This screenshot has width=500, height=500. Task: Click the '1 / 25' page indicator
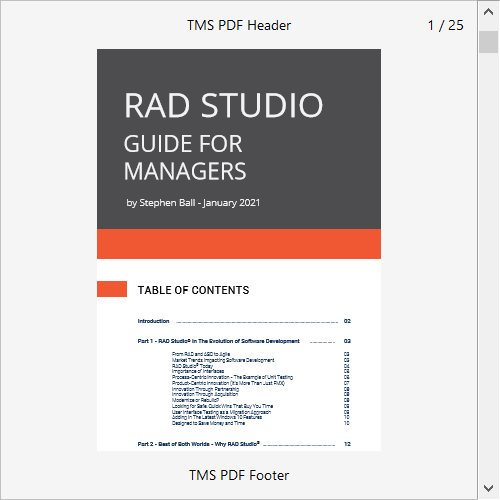pyautogui.click(x=446, y=25)
